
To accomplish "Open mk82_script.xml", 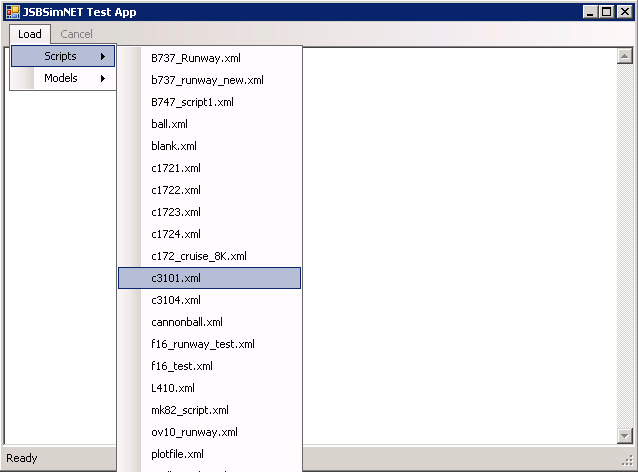I will [190, 410].
